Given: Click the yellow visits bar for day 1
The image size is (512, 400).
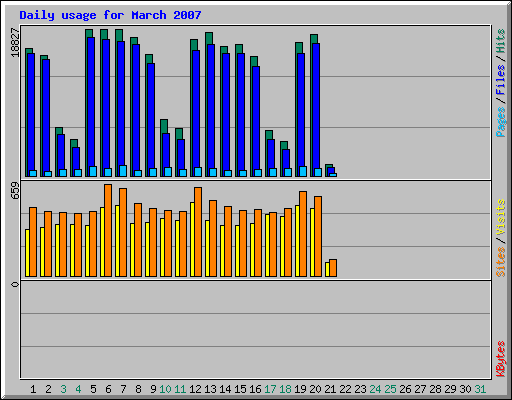Looking at the screenshot, I should [27, 253].
